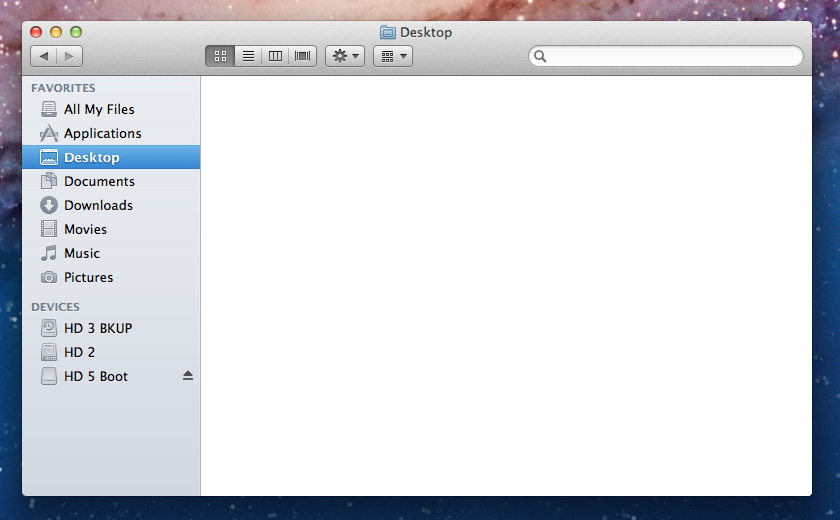The width and height of the screenshot is (840, 520).
Task: Click the All My Files sidebar icon
Action: [49, 109]
